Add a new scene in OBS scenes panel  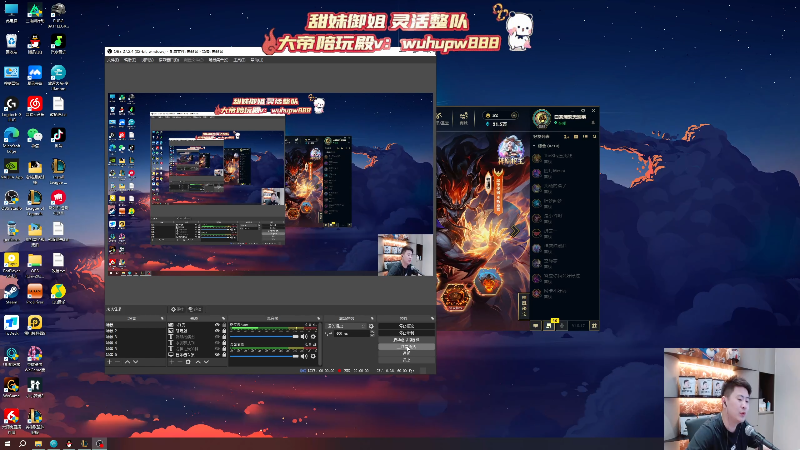(109, 362)
